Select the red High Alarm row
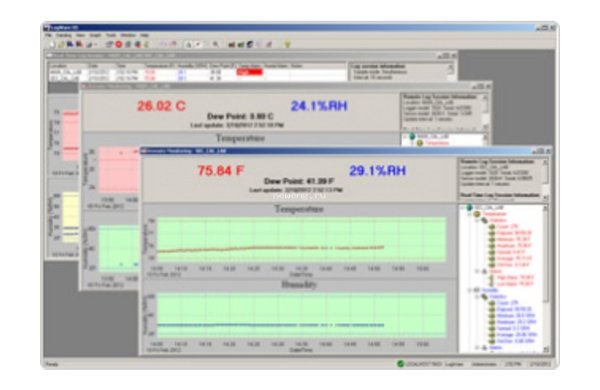600x390 pixels. pyautogui.click(x=515, y=277)
